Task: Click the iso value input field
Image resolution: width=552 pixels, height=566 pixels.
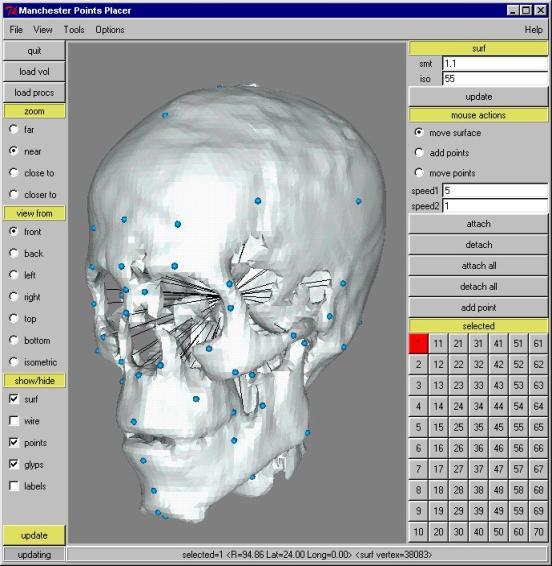Action: click(x=495, y=79)
